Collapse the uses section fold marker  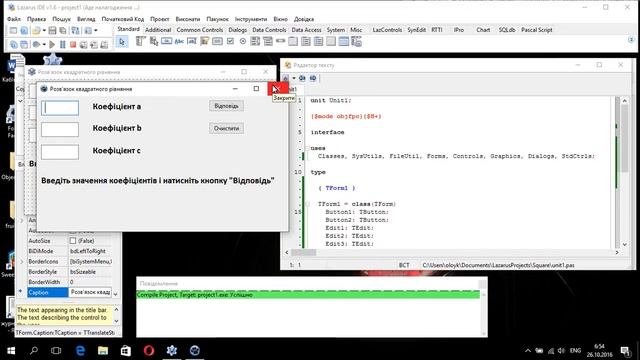tap(307, 149)
